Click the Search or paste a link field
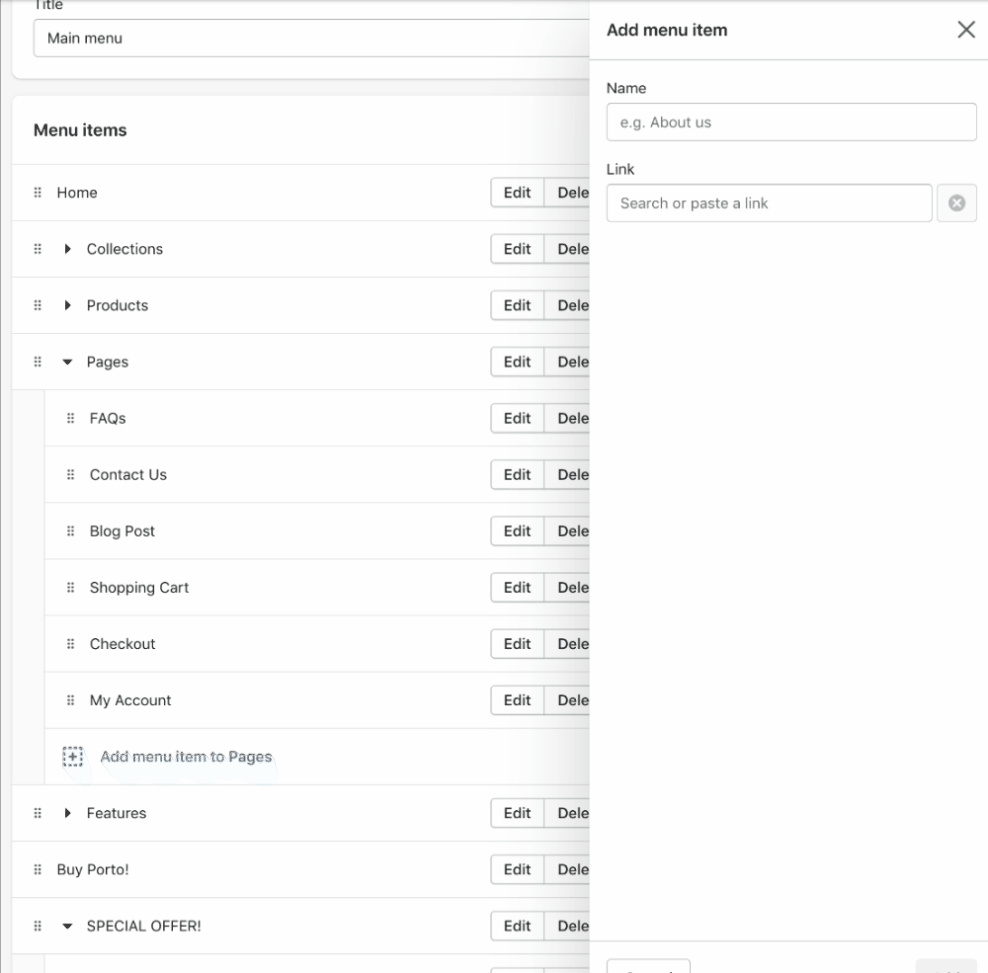Screen dimensions: 988x973 (769, 203)
